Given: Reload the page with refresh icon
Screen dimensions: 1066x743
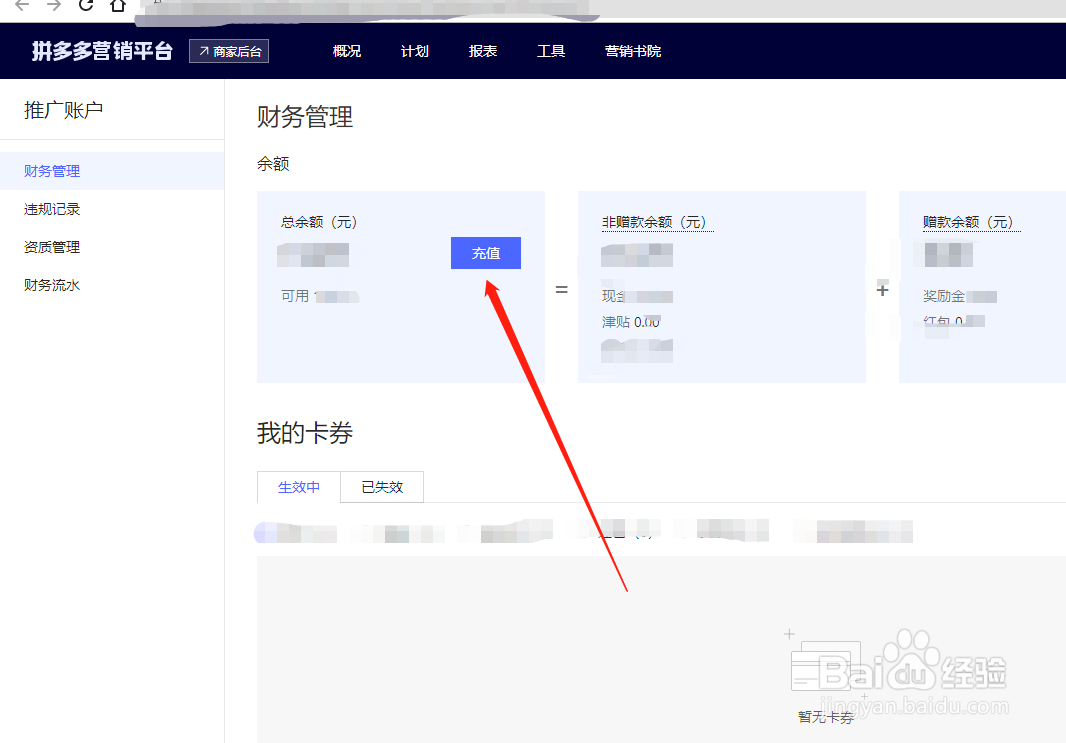Looking at the screenshot, I should (86, 5).
